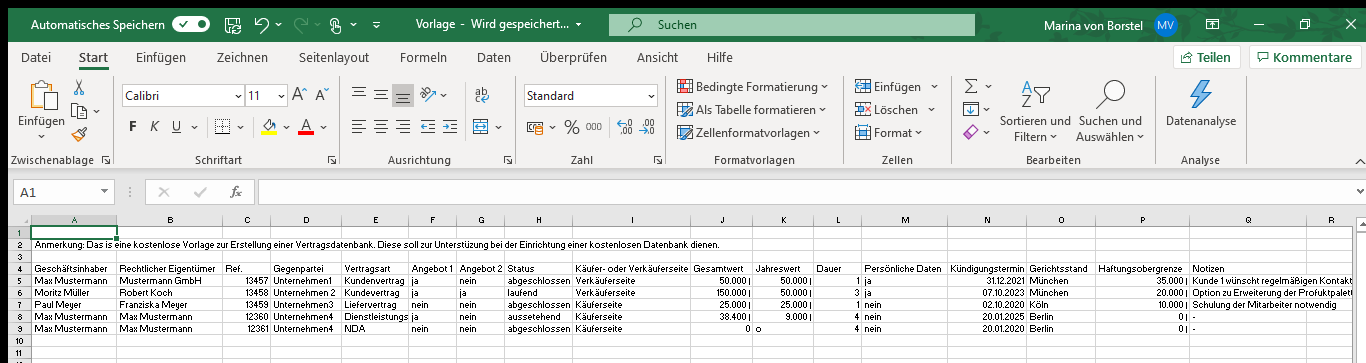The width and height of the screenshot is (1366, 363).
Task: Toggle bottom align for cell text
Action: pos(403,96)
